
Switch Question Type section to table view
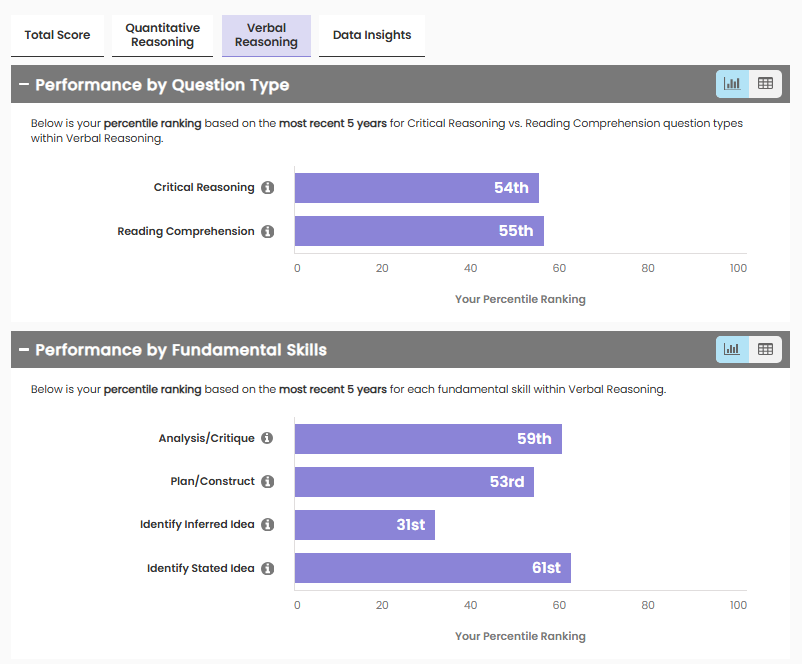765,84
